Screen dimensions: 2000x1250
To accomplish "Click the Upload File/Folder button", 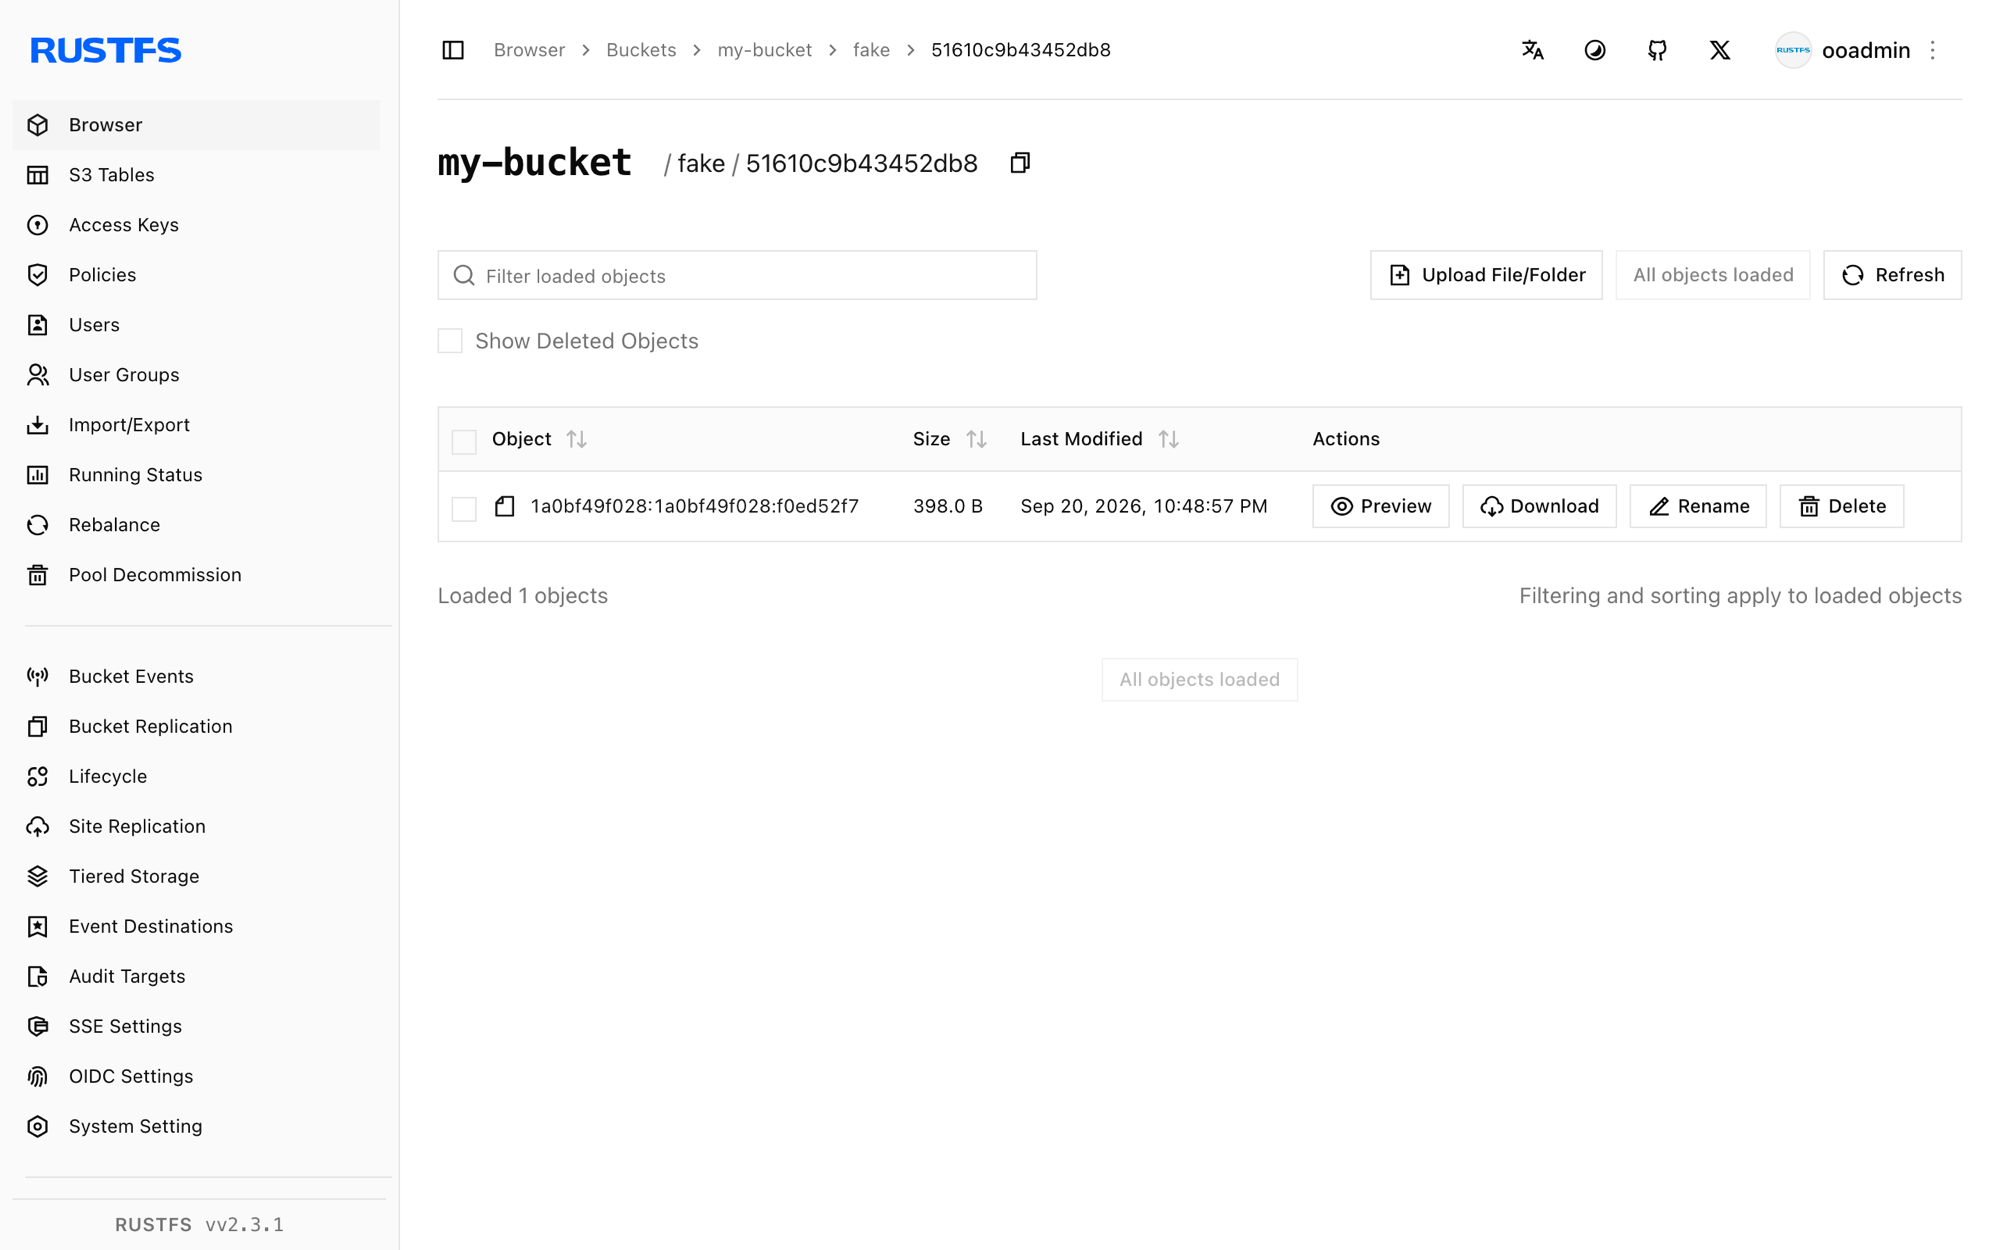I will (x=1486, y=275).
